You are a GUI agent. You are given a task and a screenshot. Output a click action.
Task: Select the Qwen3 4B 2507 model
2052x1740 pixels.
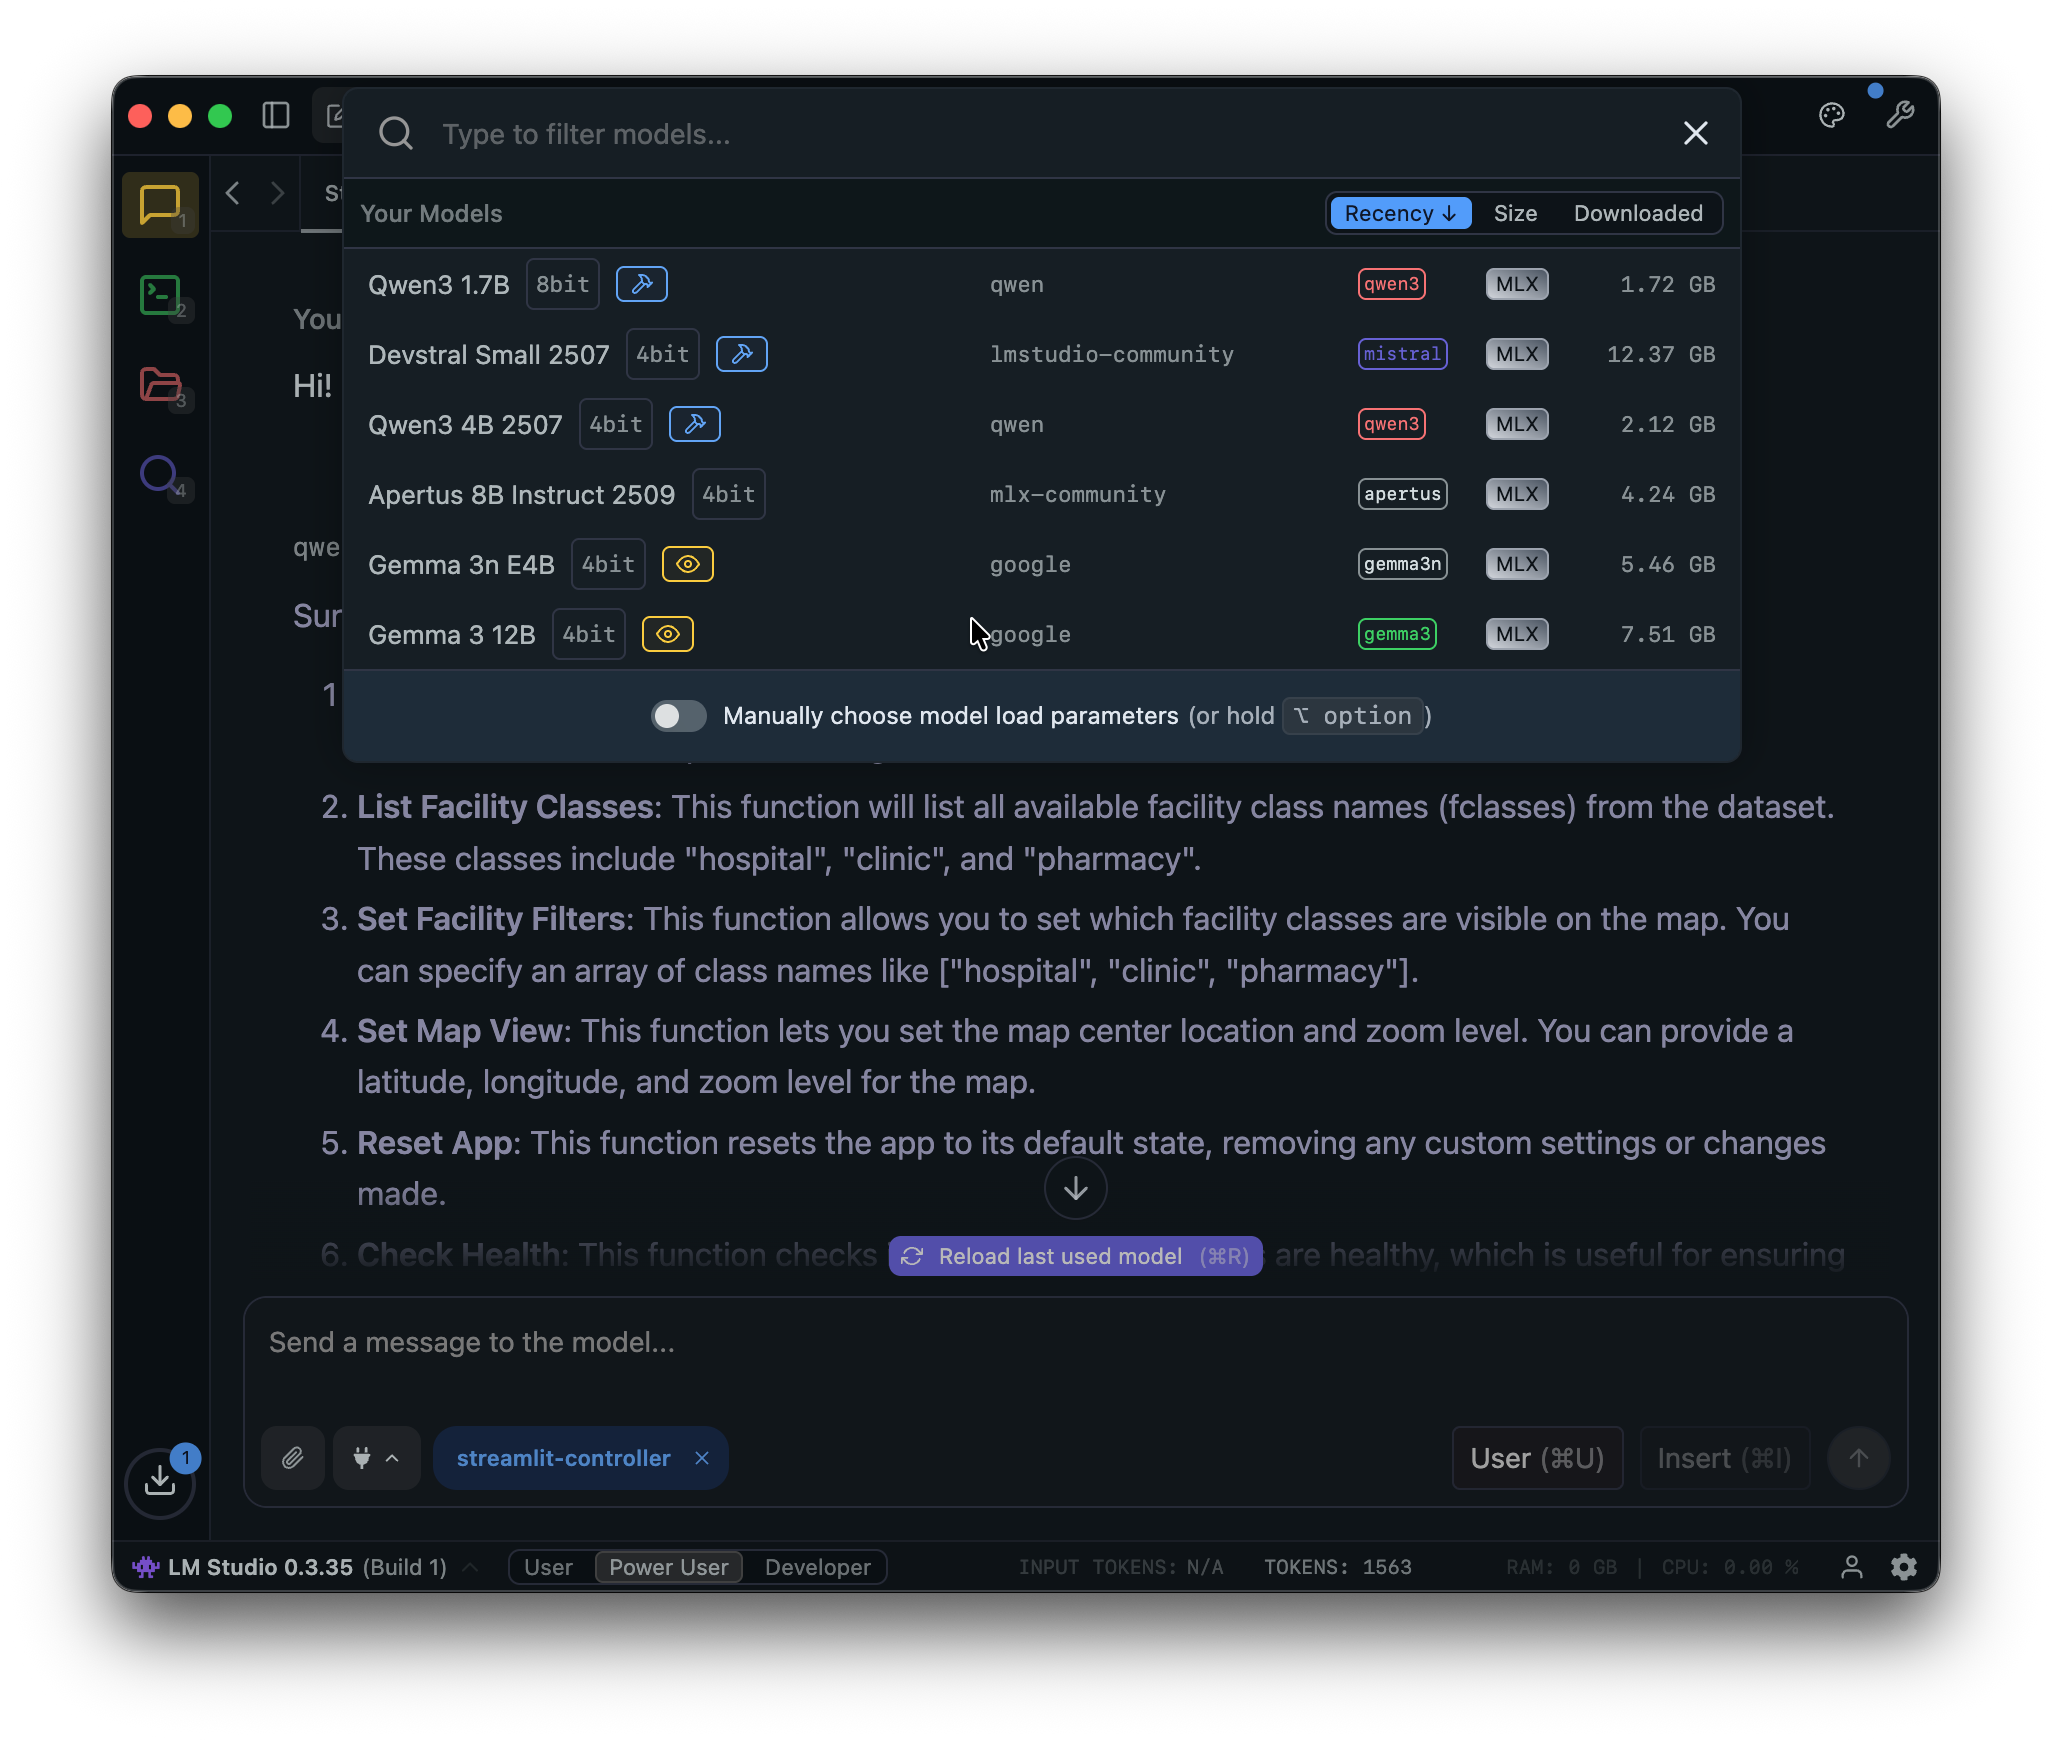click(1041, 424)
